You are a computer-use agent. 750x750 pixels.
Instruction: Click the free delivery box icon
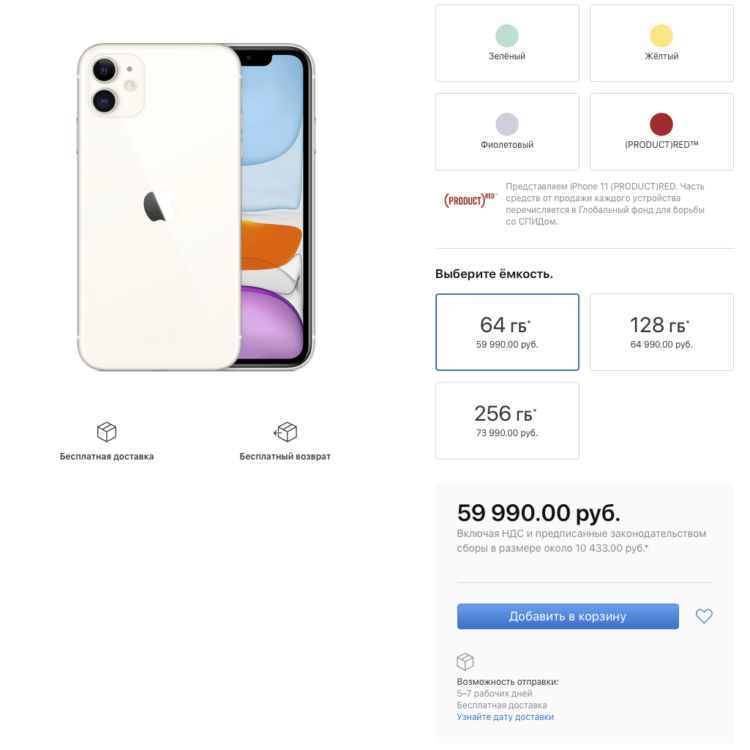106,431
